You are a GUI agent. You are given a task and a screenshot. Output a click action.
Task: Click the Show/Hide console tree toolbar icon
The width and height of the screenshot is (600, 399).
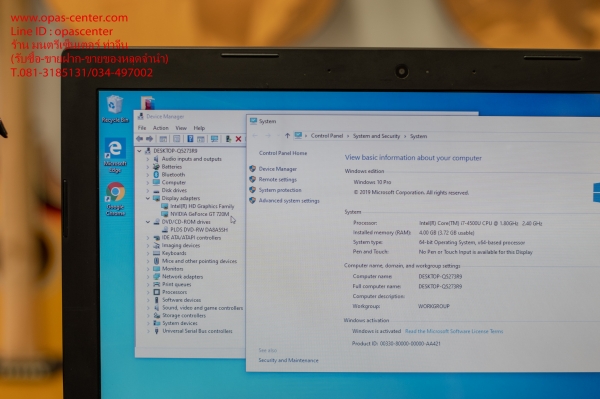tap(163, 139)
